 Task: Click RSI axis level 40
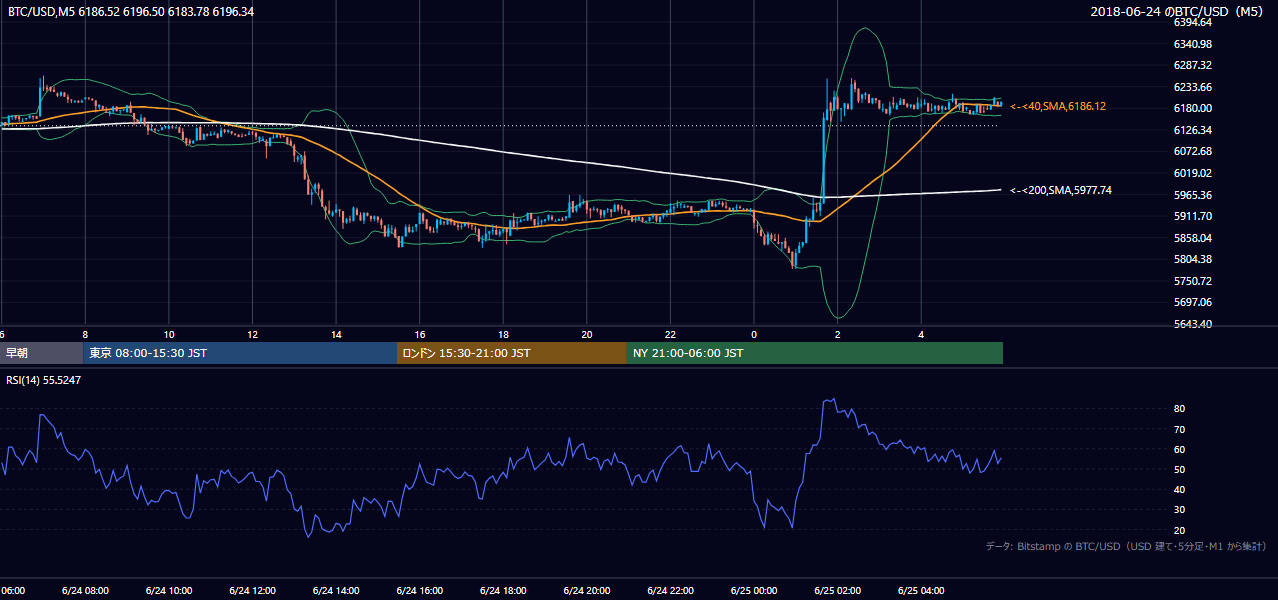click(1180, 490)
